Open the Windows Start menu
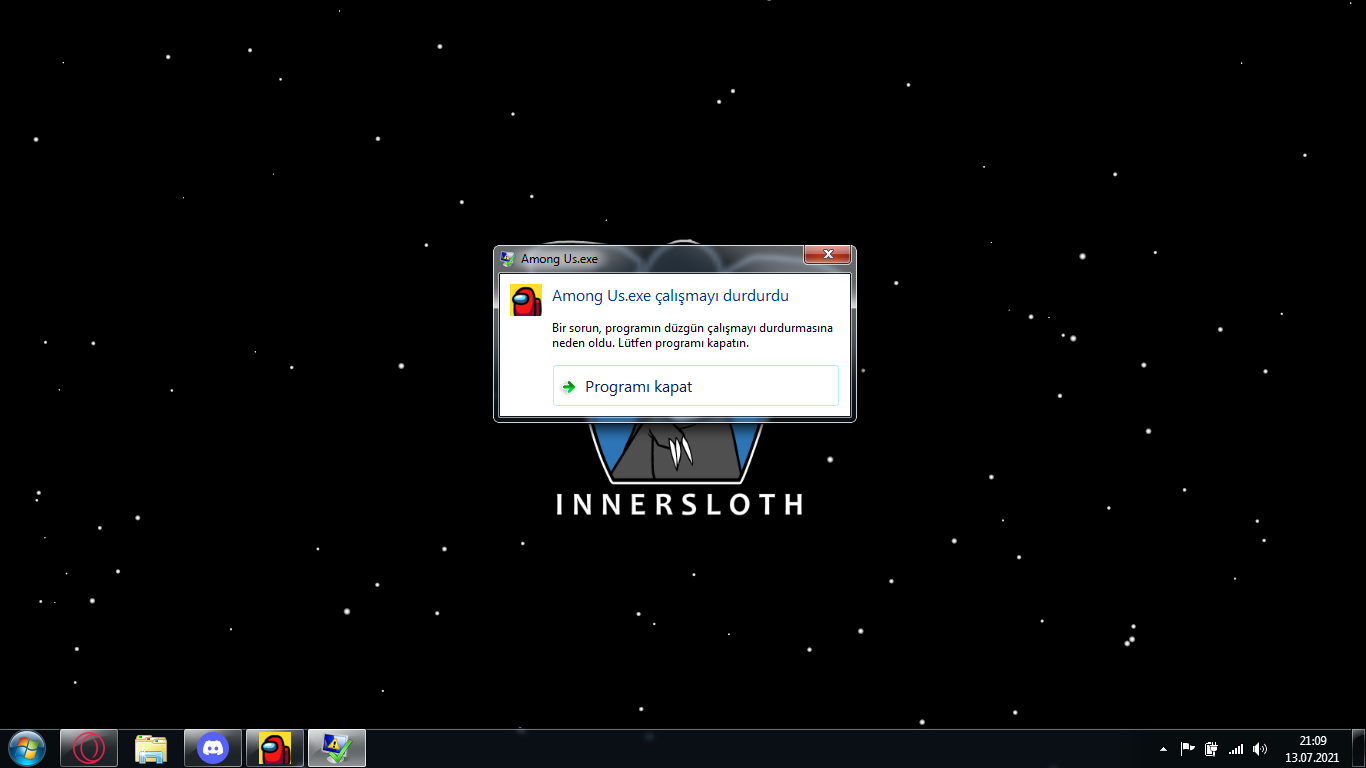The image size is (1366, 768). pyautogui.click(x=26, y=748)
